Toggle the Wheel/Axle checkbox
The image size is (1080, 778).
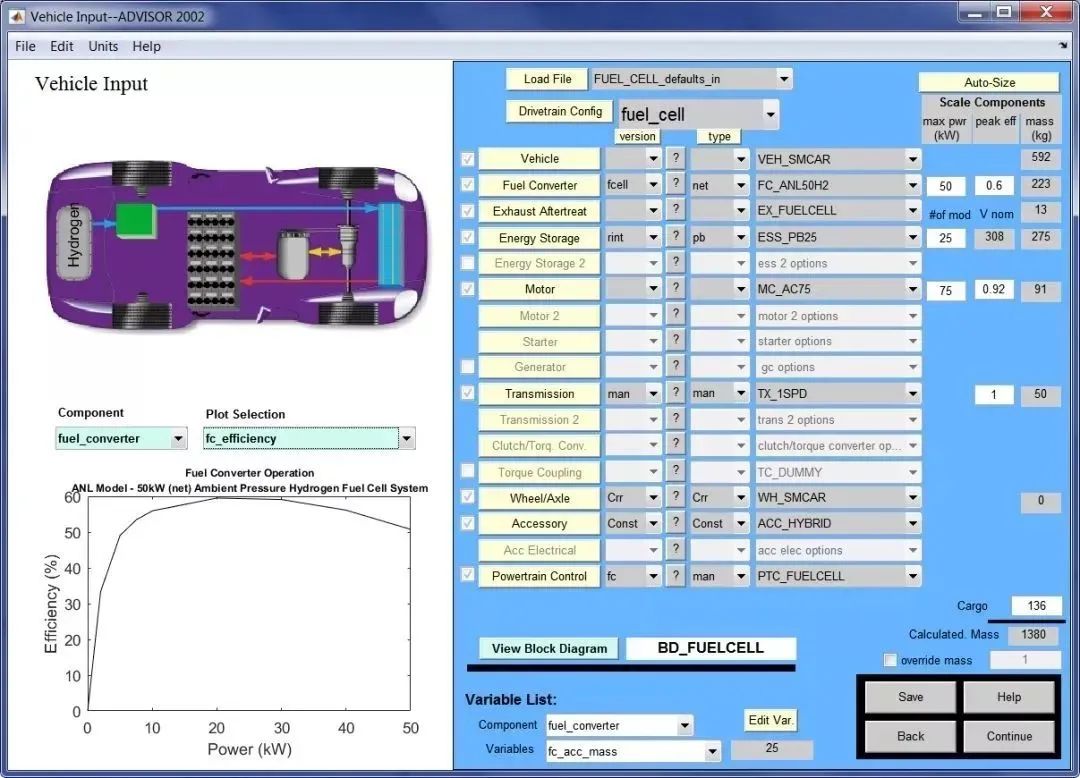click(468, 497)
